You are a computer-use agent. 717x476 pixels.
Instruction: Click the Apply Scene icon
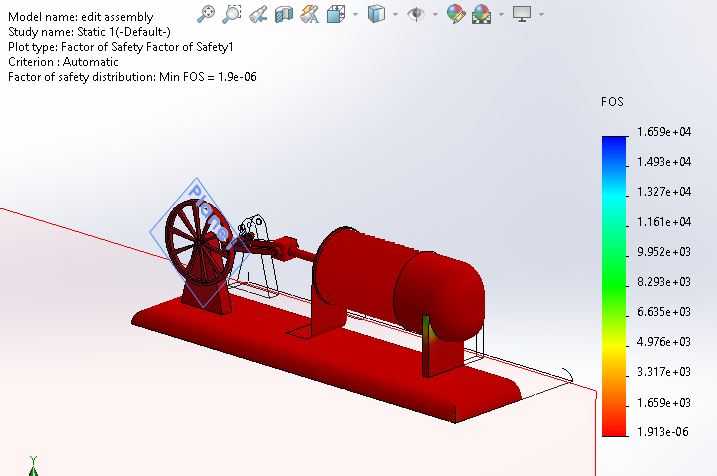[482, 14]
